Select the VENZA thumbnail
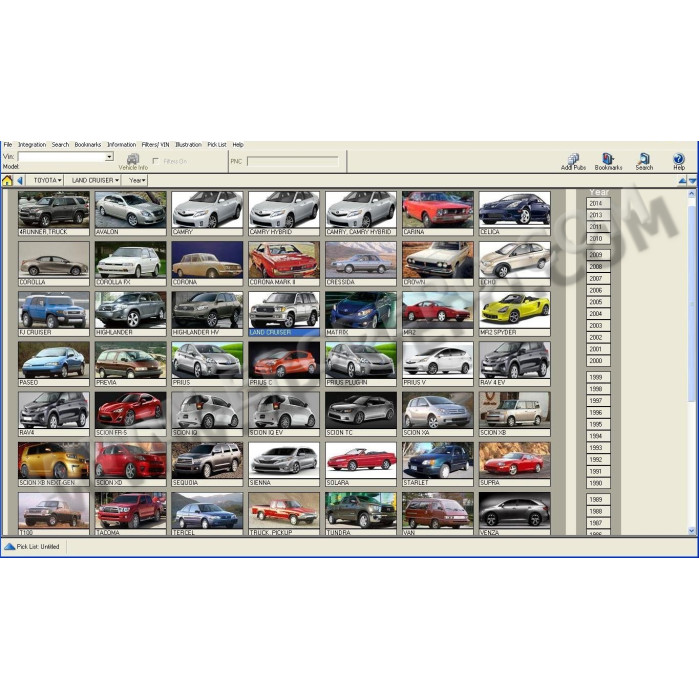 coord(514,513)
